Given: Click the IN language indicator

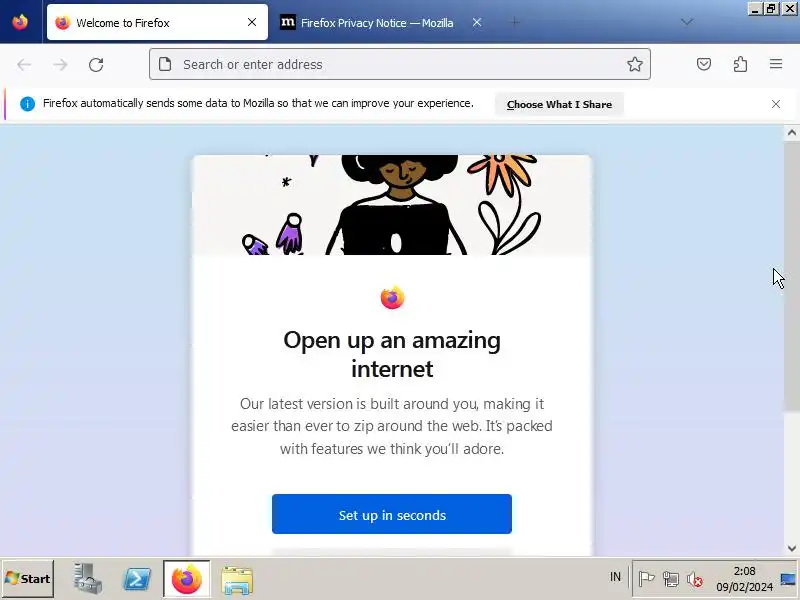Looking at the screenshot, I should 615,577.
